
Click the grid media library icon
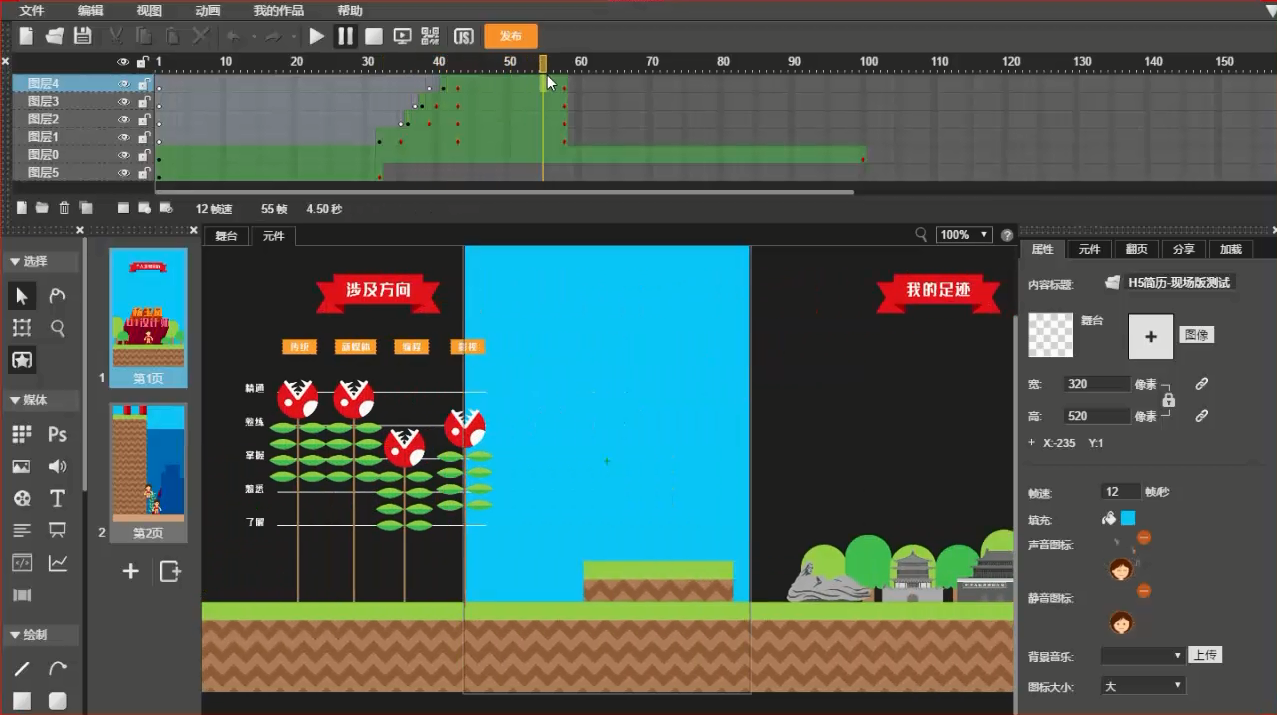click(22, 434)
